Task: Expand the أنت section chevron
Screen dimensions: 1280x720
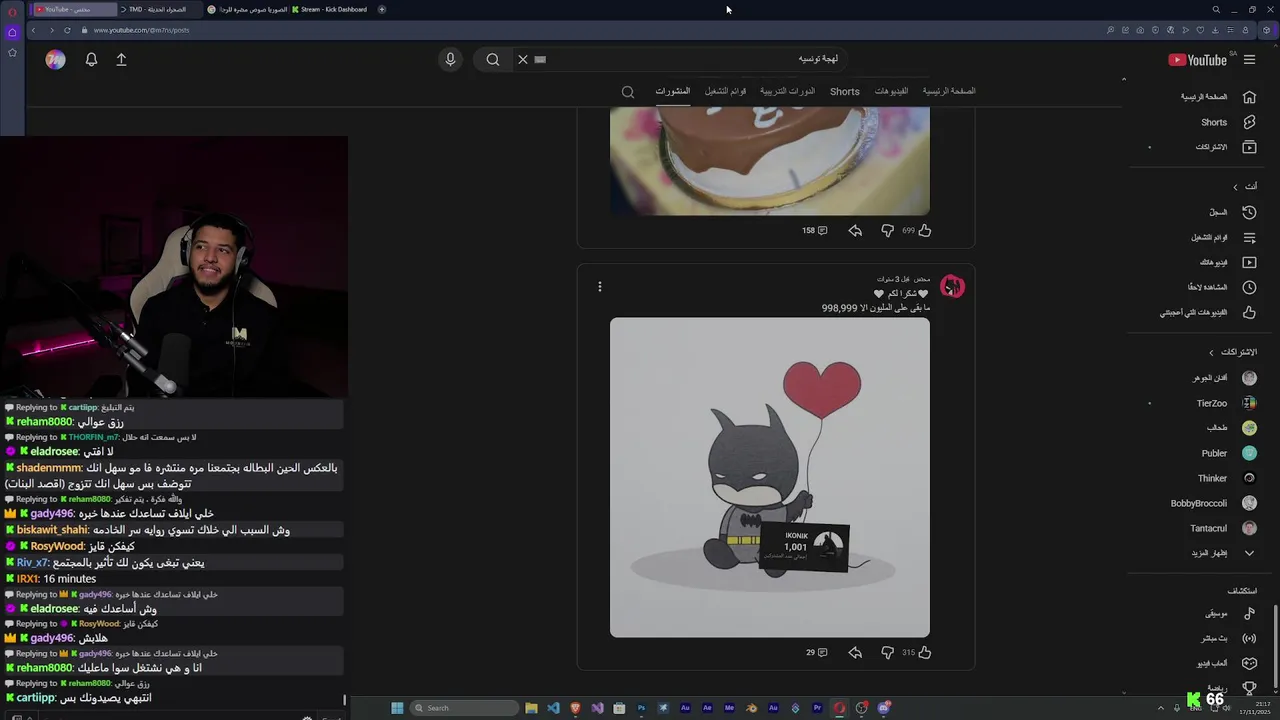Action: 1236,187
